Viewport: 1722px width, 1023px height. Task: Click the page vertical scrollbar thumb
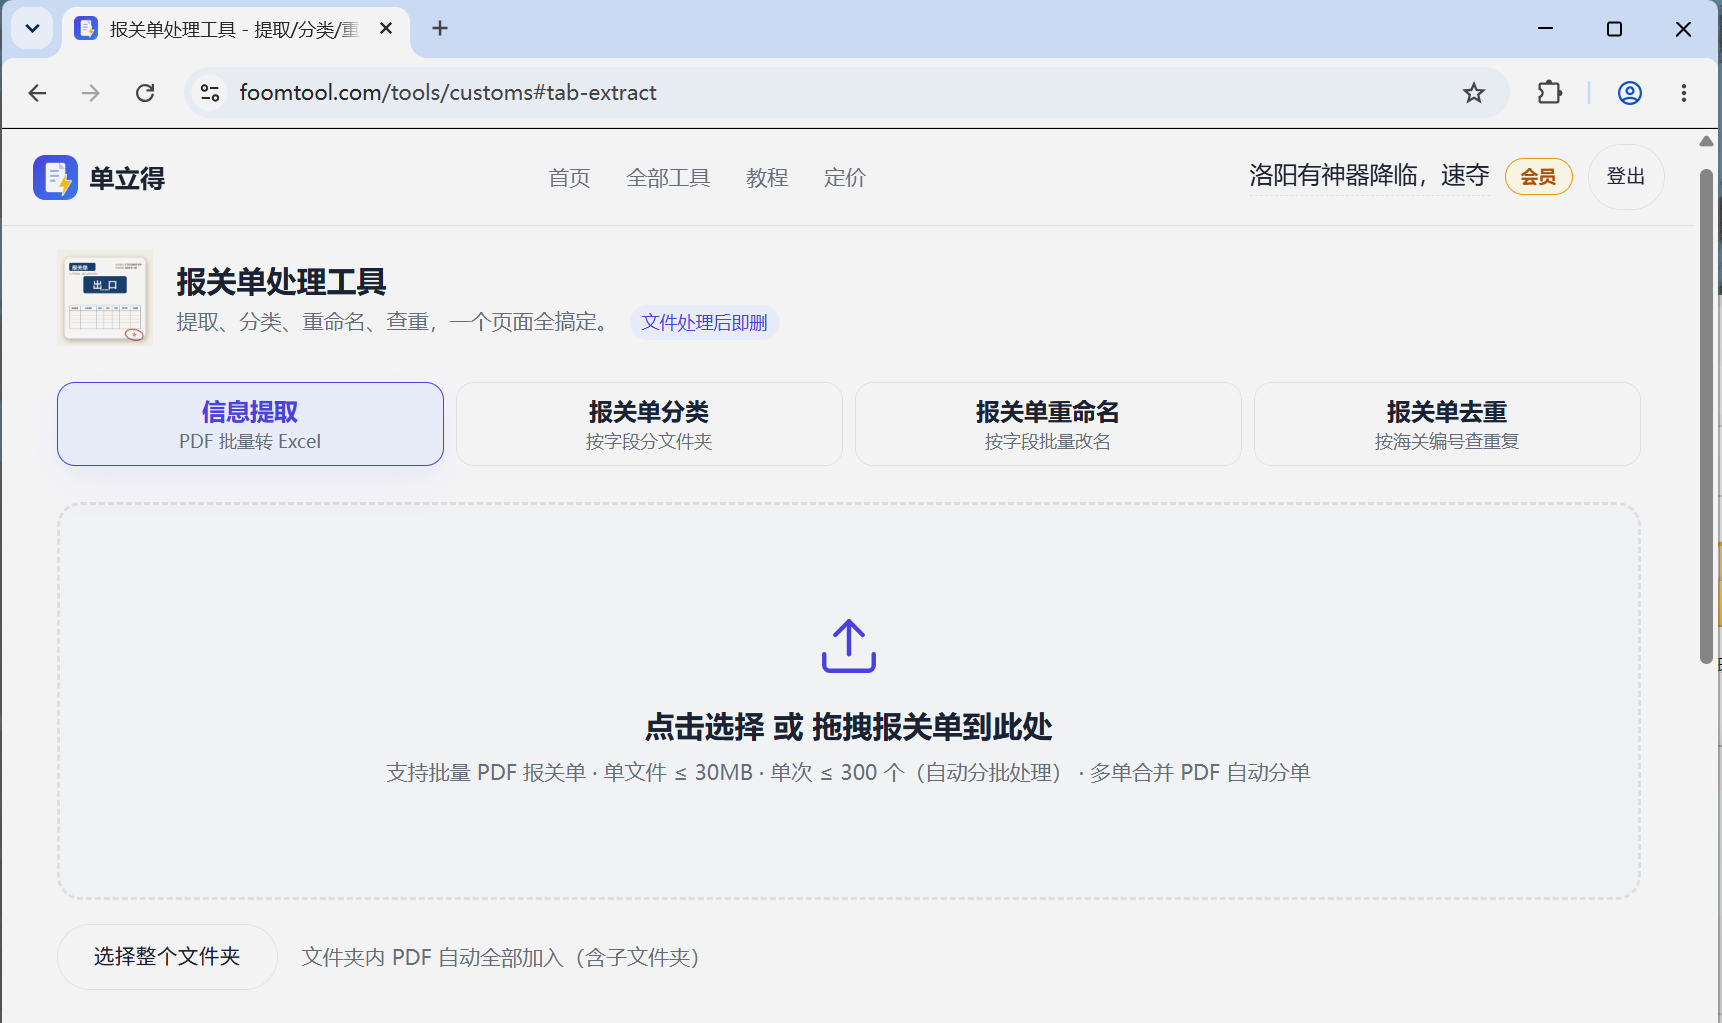point(1706,415)
